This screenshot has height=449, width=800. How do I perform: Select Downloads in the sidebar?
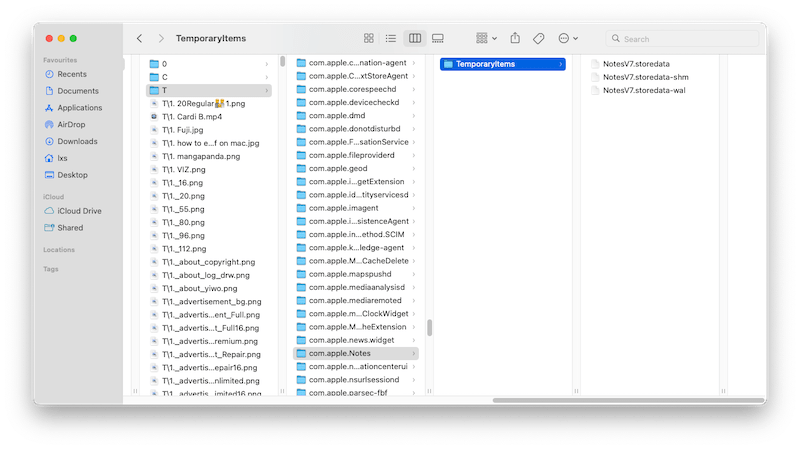point(76,141)
